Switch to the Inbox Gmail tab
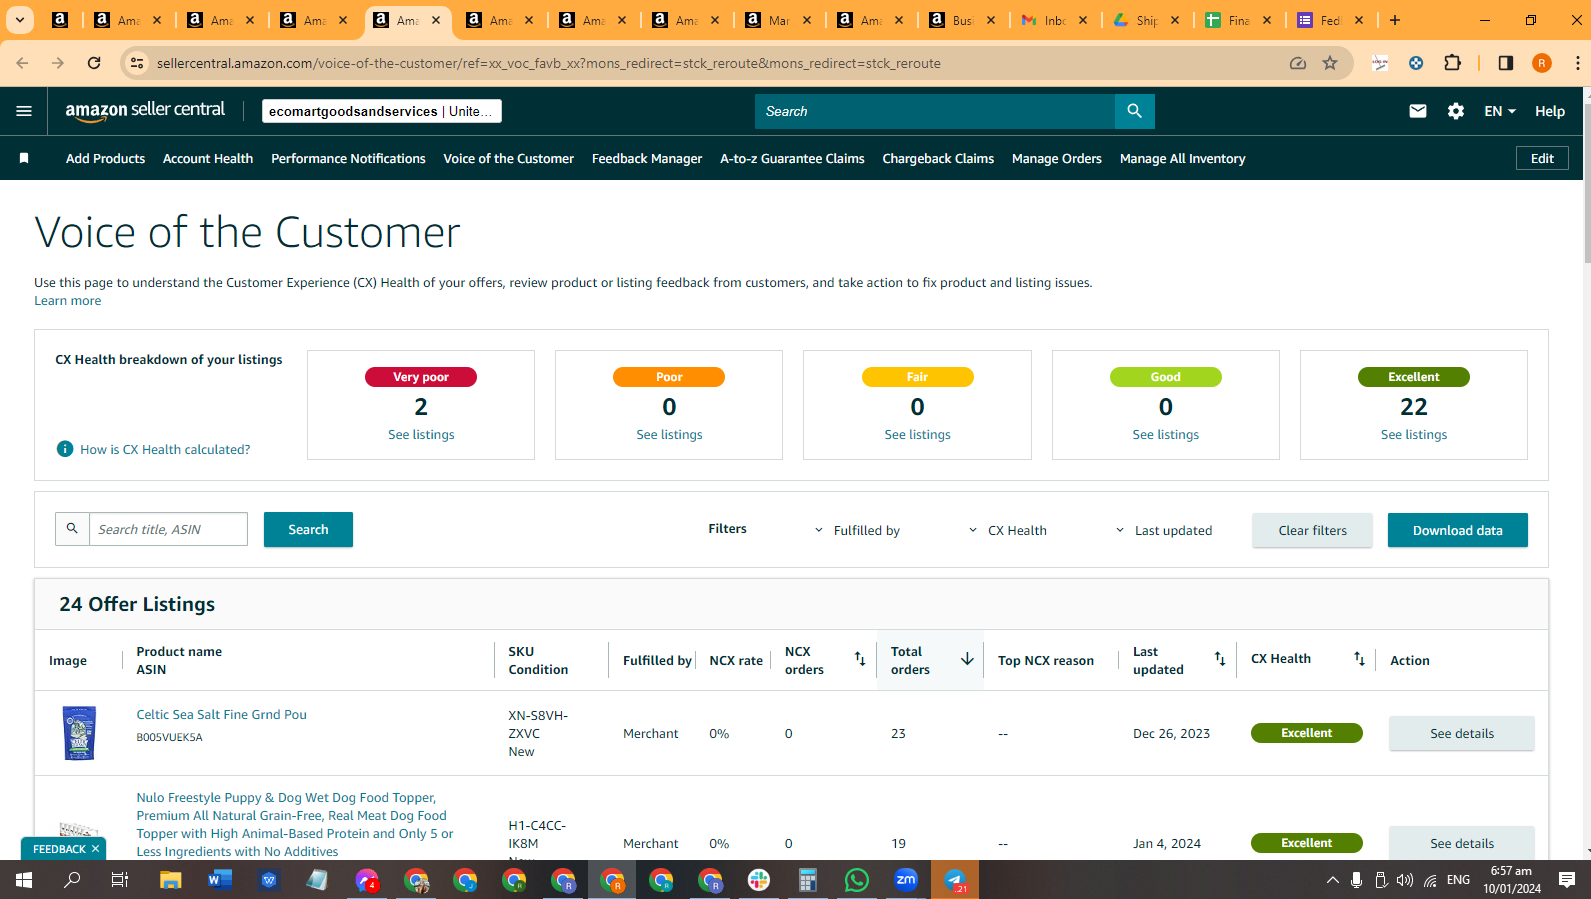This screenshot has height=899, width=1591. (x=1055, y=20)
